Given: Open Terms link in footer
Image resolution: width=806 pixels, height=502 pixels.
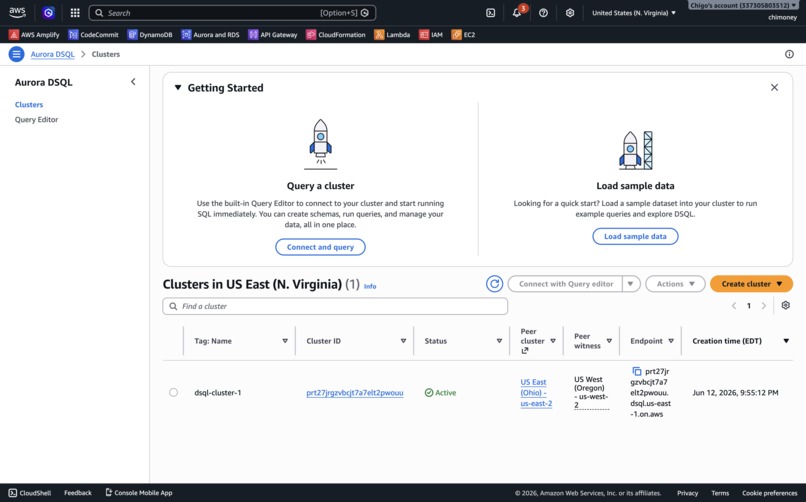Looking at the screenshot, I should [720, 493].
